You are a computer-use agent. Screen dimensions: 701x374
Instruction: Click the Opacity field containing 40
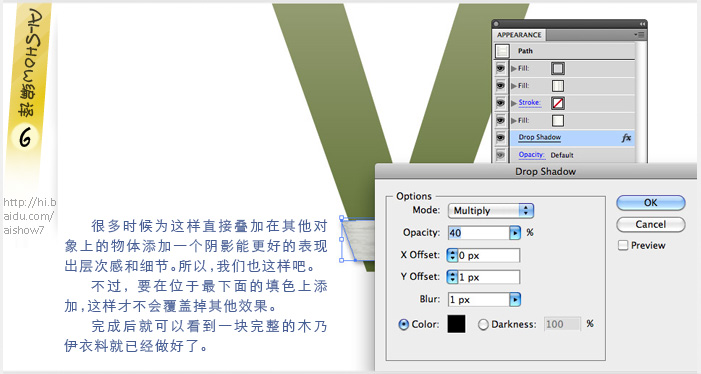coord(478,233)
